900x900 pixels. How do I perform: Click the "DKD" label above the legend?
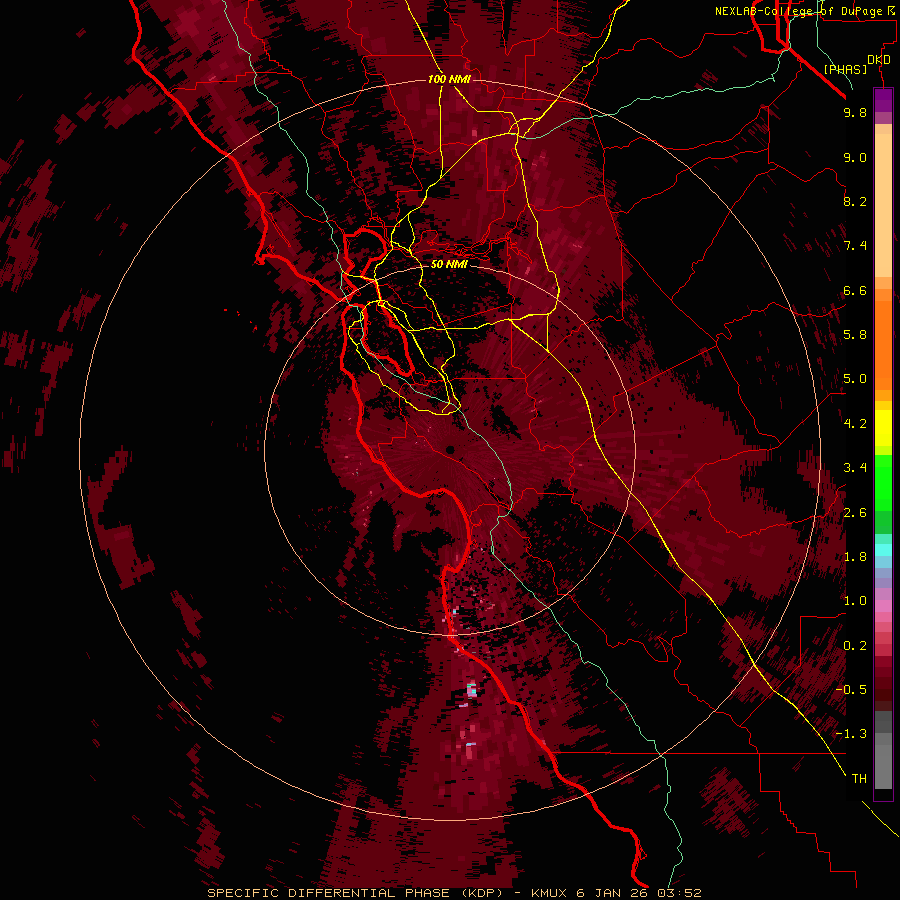(x=879, y=60)
